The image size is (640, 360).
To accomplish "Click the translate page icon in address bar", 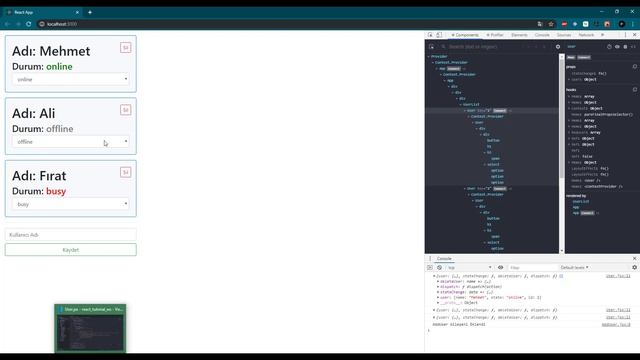I will pos(540,24).
